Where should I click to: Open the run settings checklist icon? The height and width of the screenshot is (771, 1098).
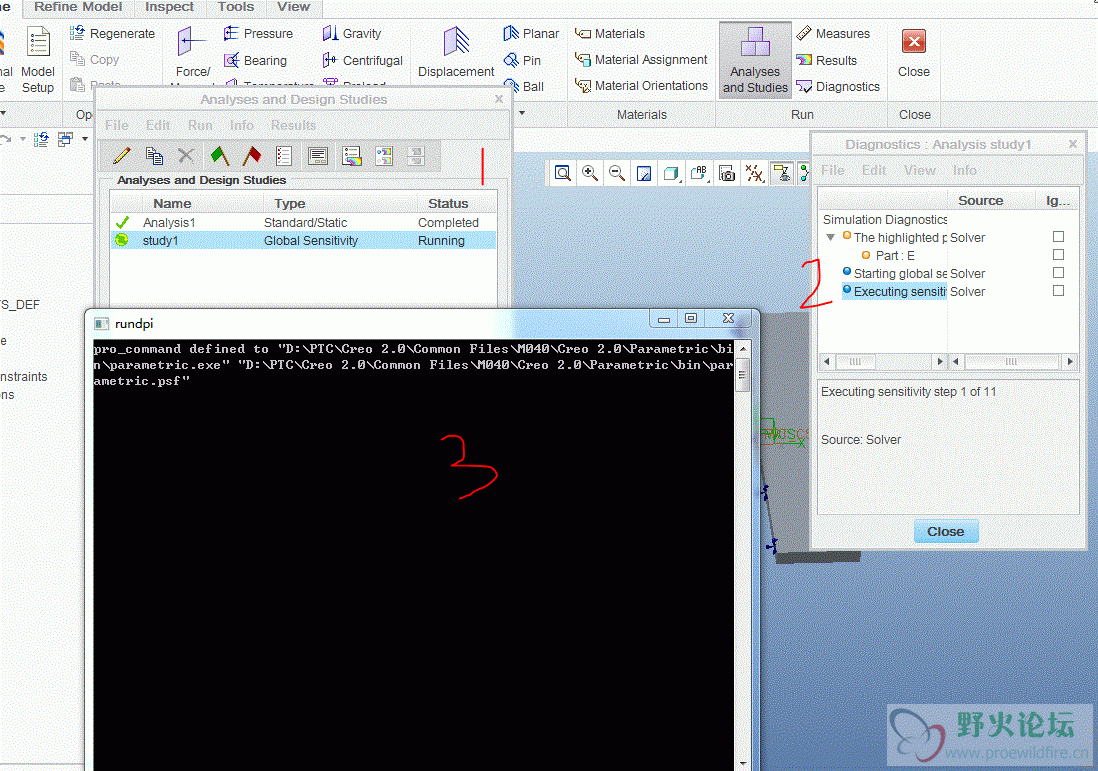tap(284, 155)
